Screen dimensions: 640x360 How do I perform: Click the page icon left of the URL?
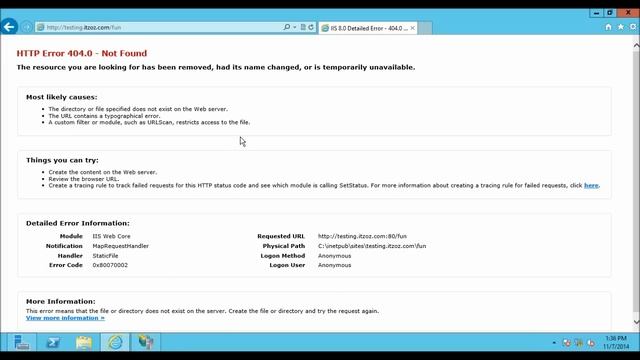40,27
